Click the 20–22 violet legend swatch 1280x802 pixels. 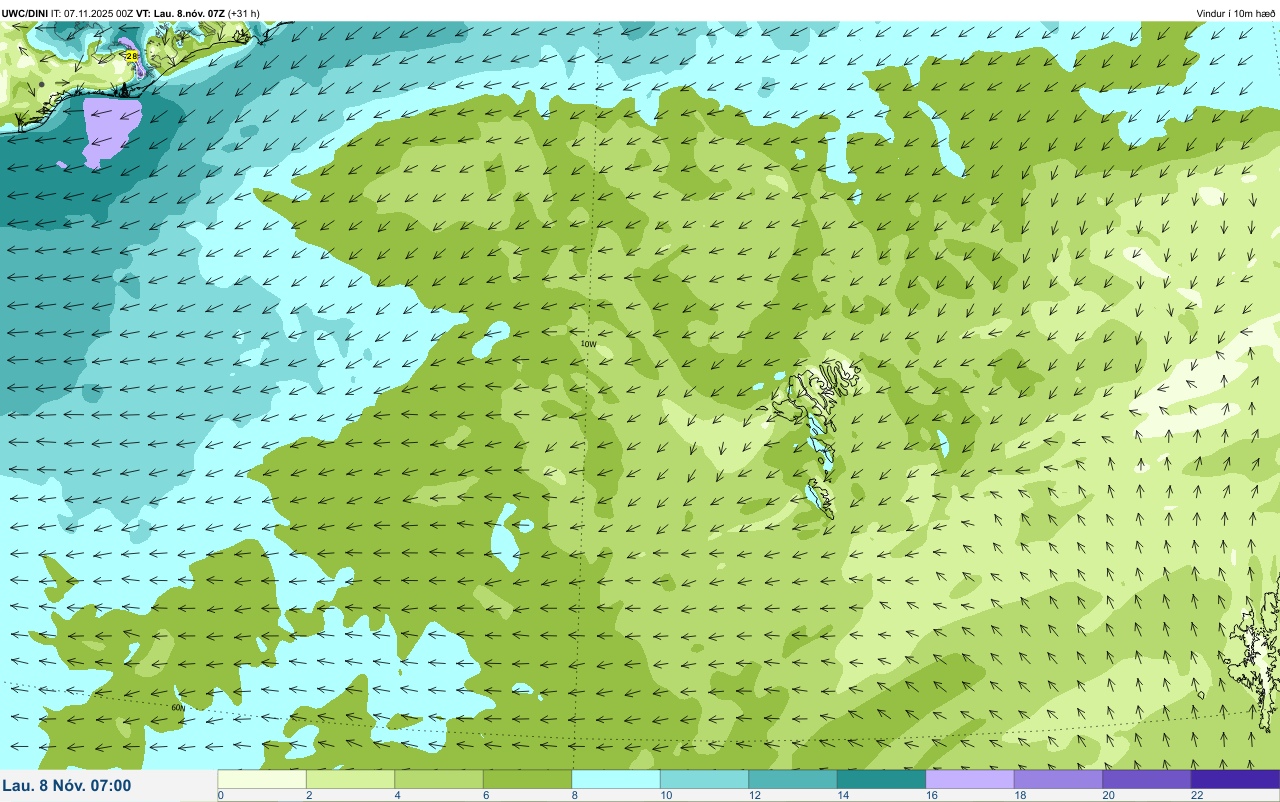coord(1147,779)
